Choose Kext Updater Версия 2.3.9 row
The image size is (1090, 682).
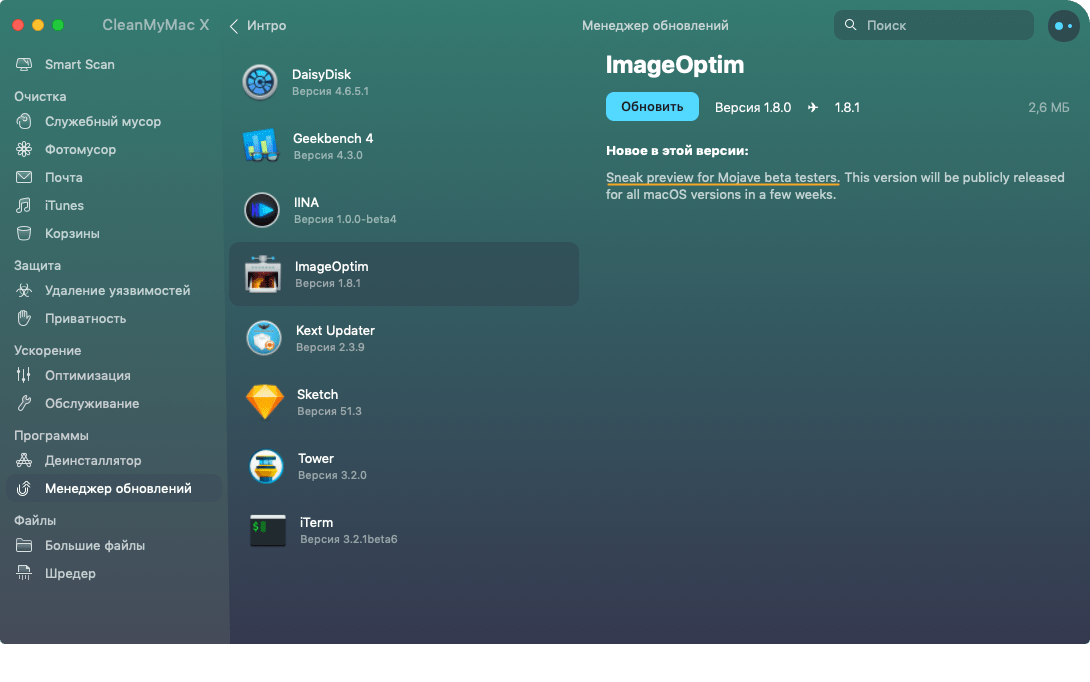(x=404, y=338)
